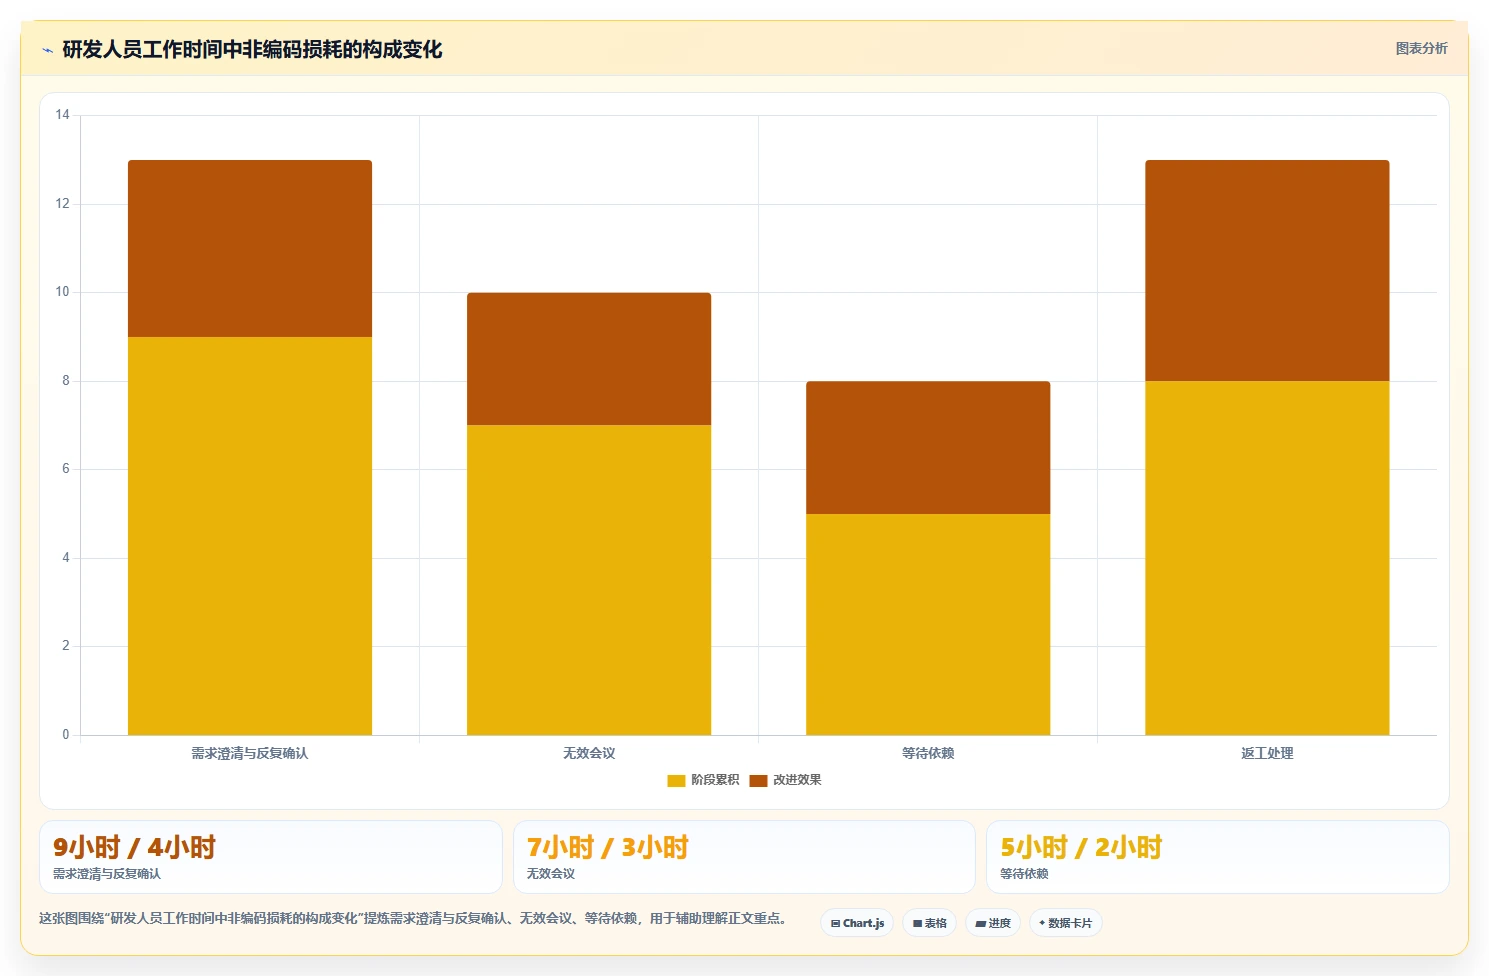The width and height of the screenshot is (1489, 976).
Task: Click the 阶段累积 legend label
Action: [x=715, y=780]
